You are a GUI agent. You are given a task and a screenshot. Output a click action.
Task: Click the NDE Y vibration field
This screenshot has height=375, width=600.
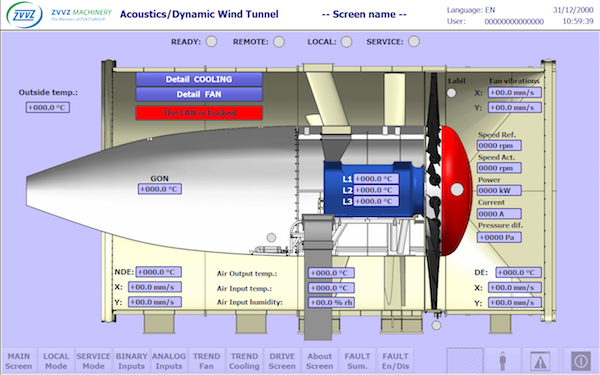(155, 302)
